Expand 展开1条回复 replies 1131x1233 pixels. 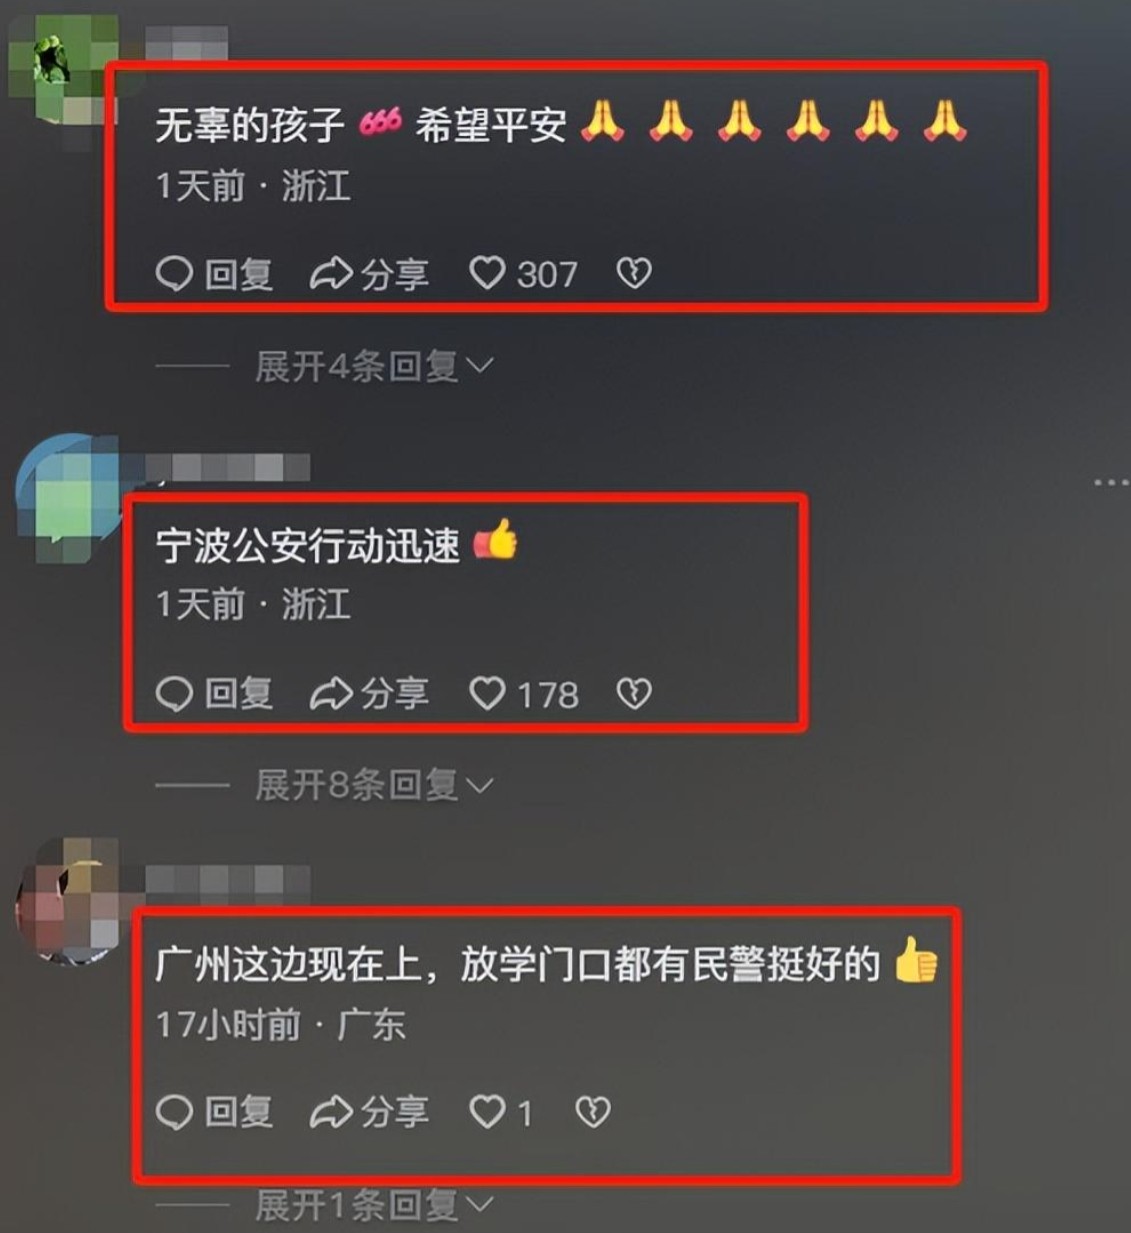click(374, 1205)
